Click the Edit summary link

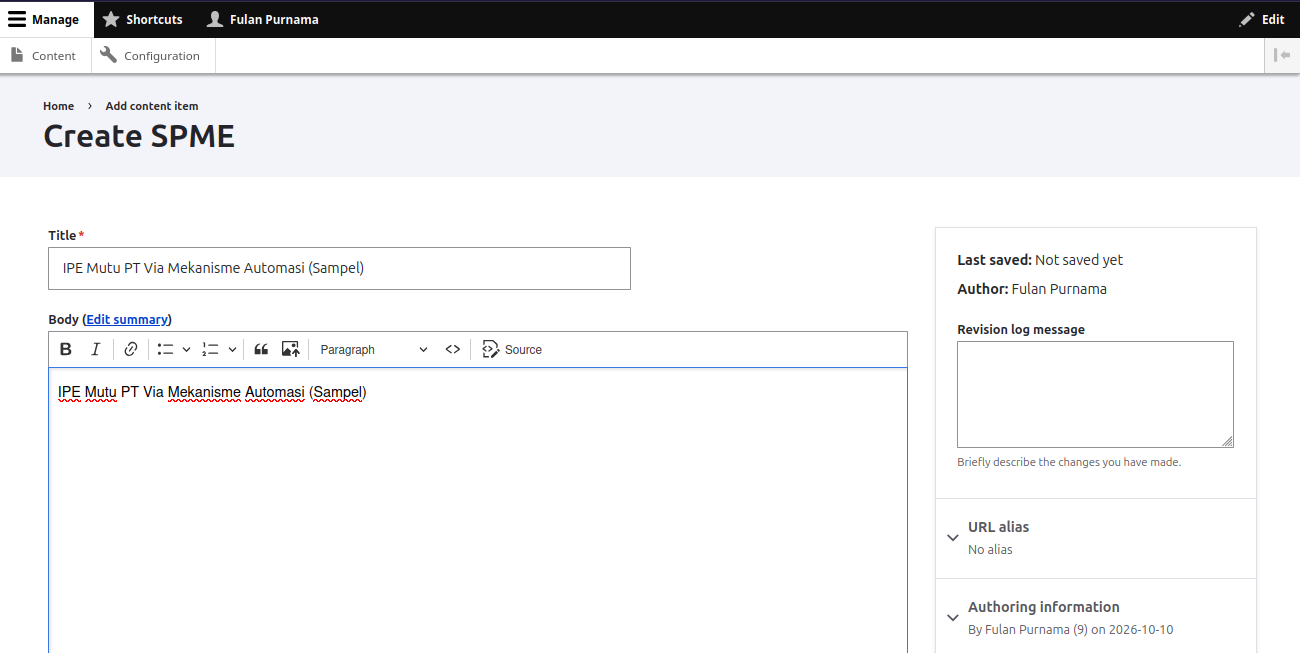pos(127,320)
